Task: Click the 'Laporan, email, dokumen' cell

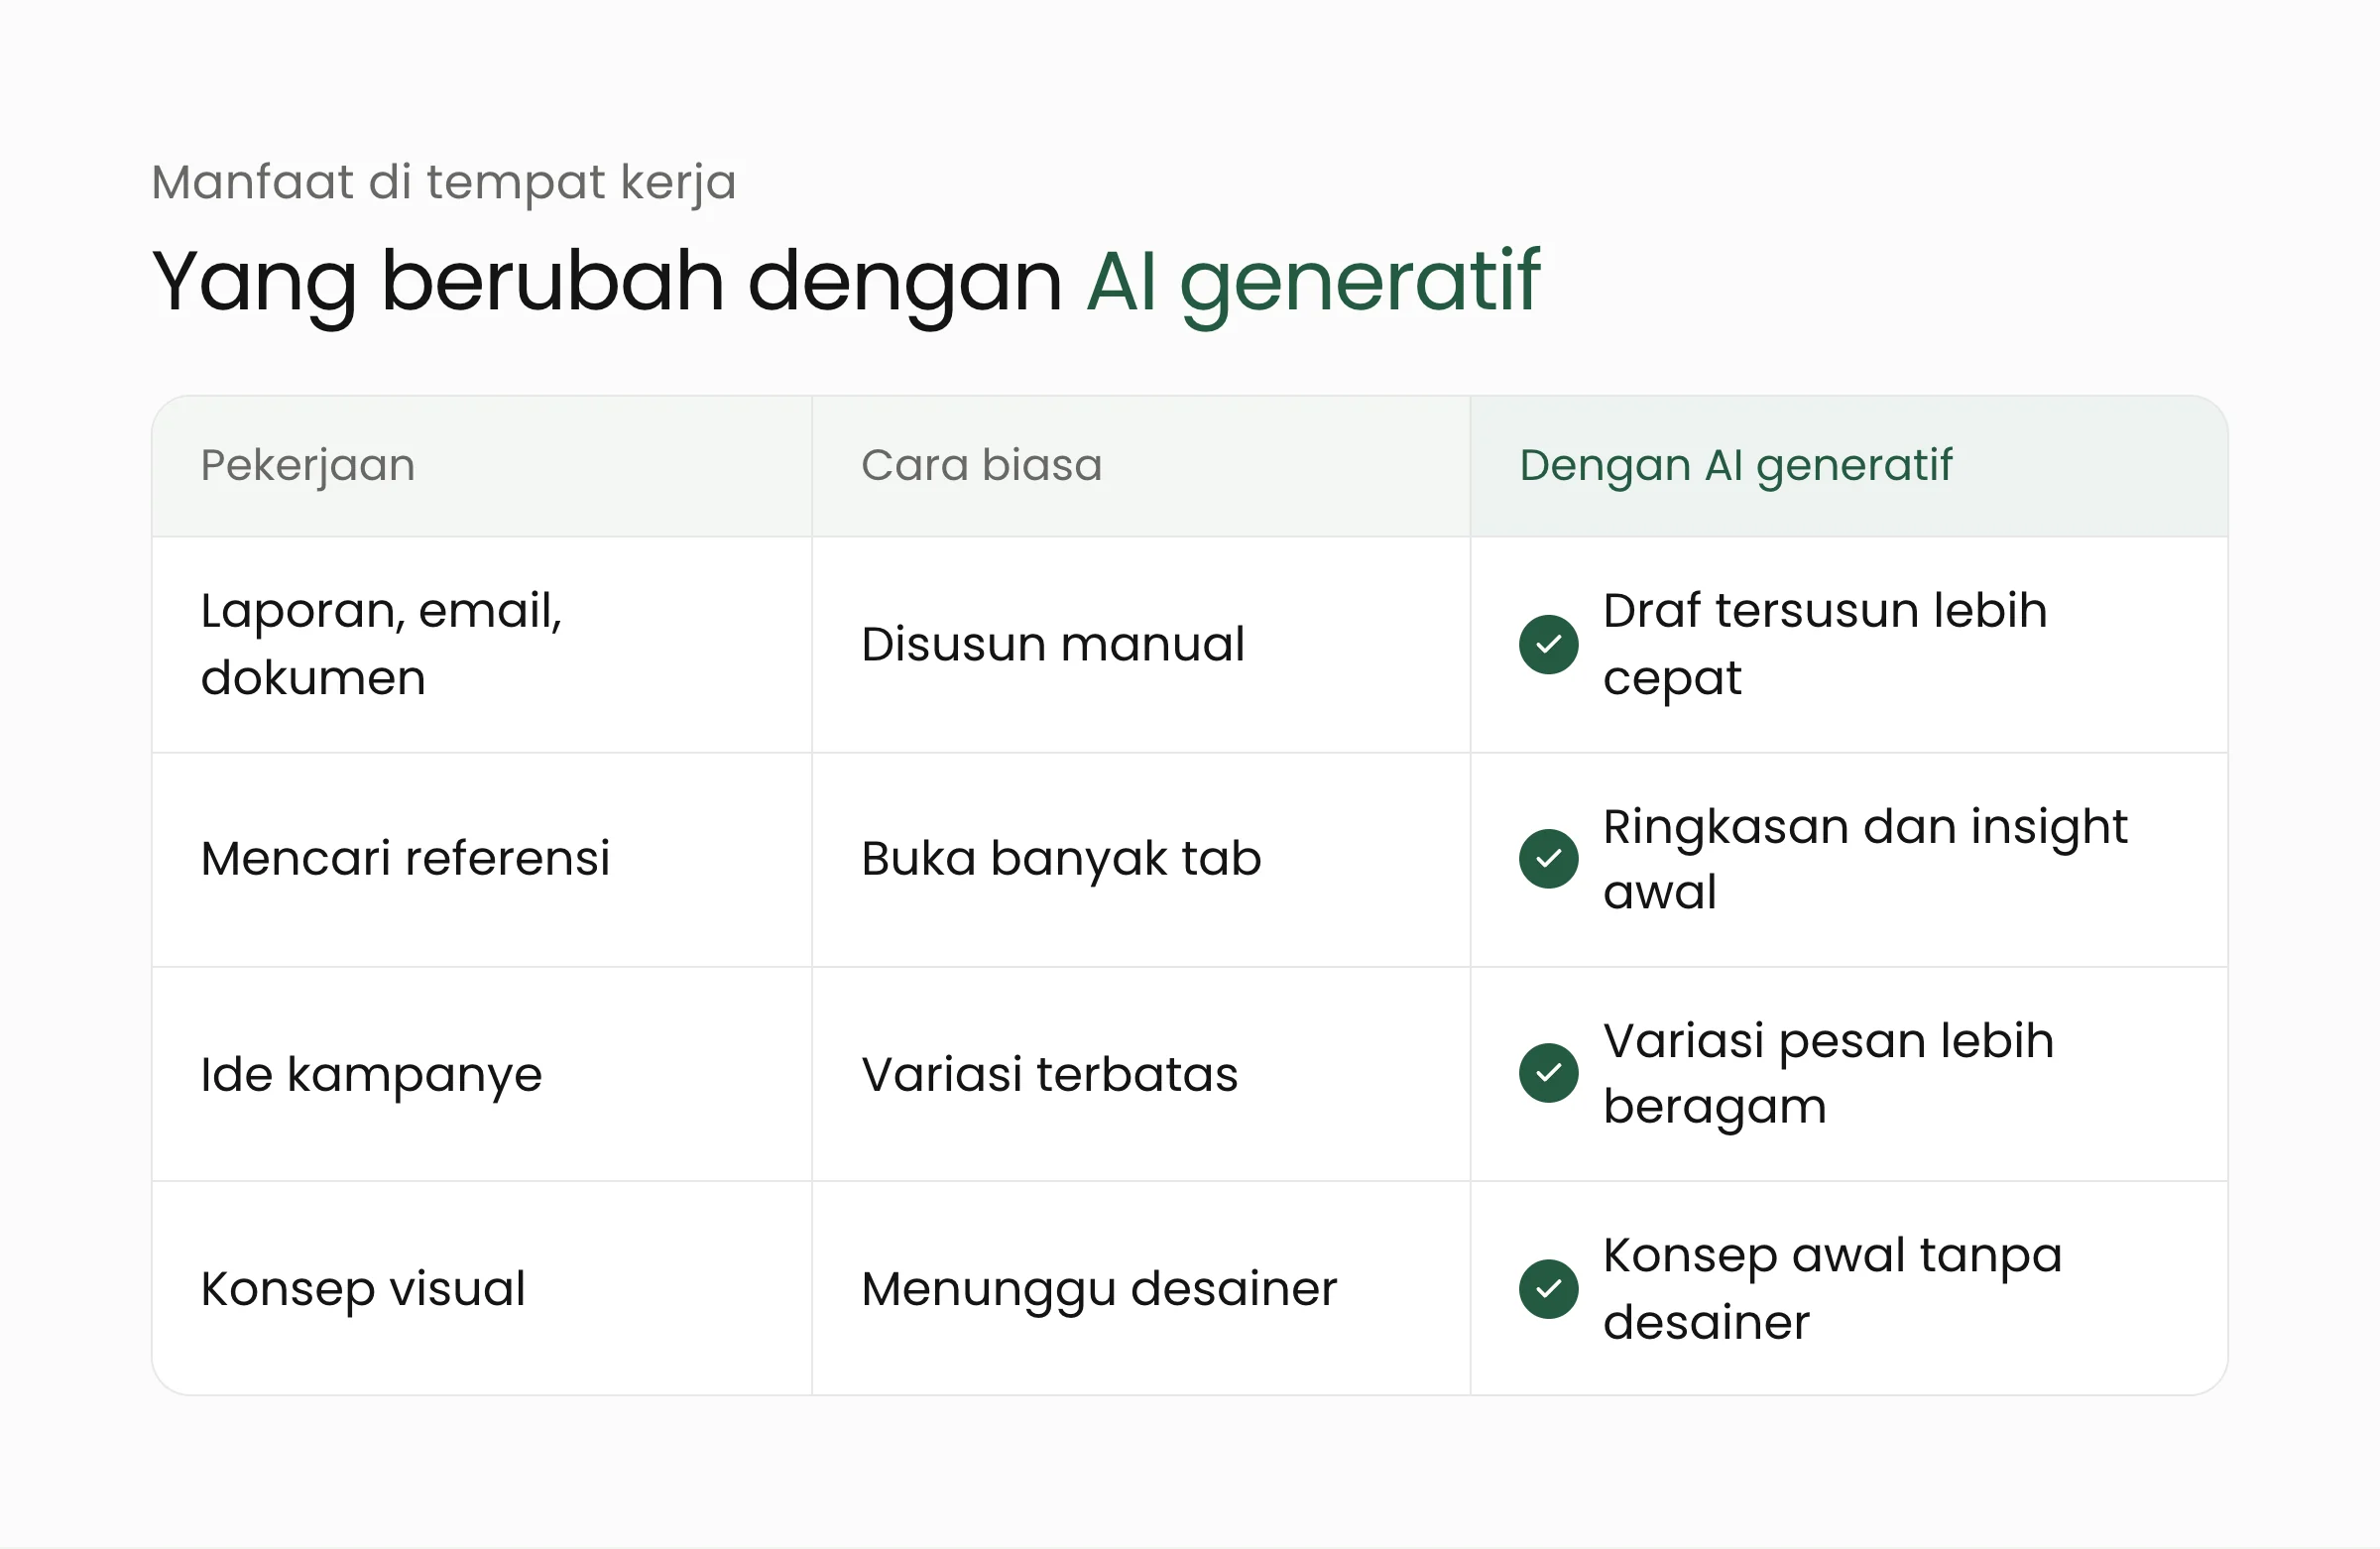Action: pyautogui.click(x=481, y=644)
